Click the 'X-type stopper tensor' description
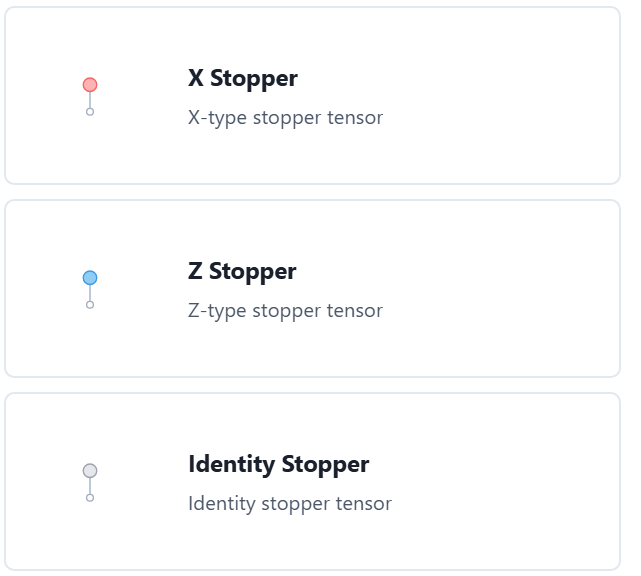641x576 pixels. coord(285,118)
